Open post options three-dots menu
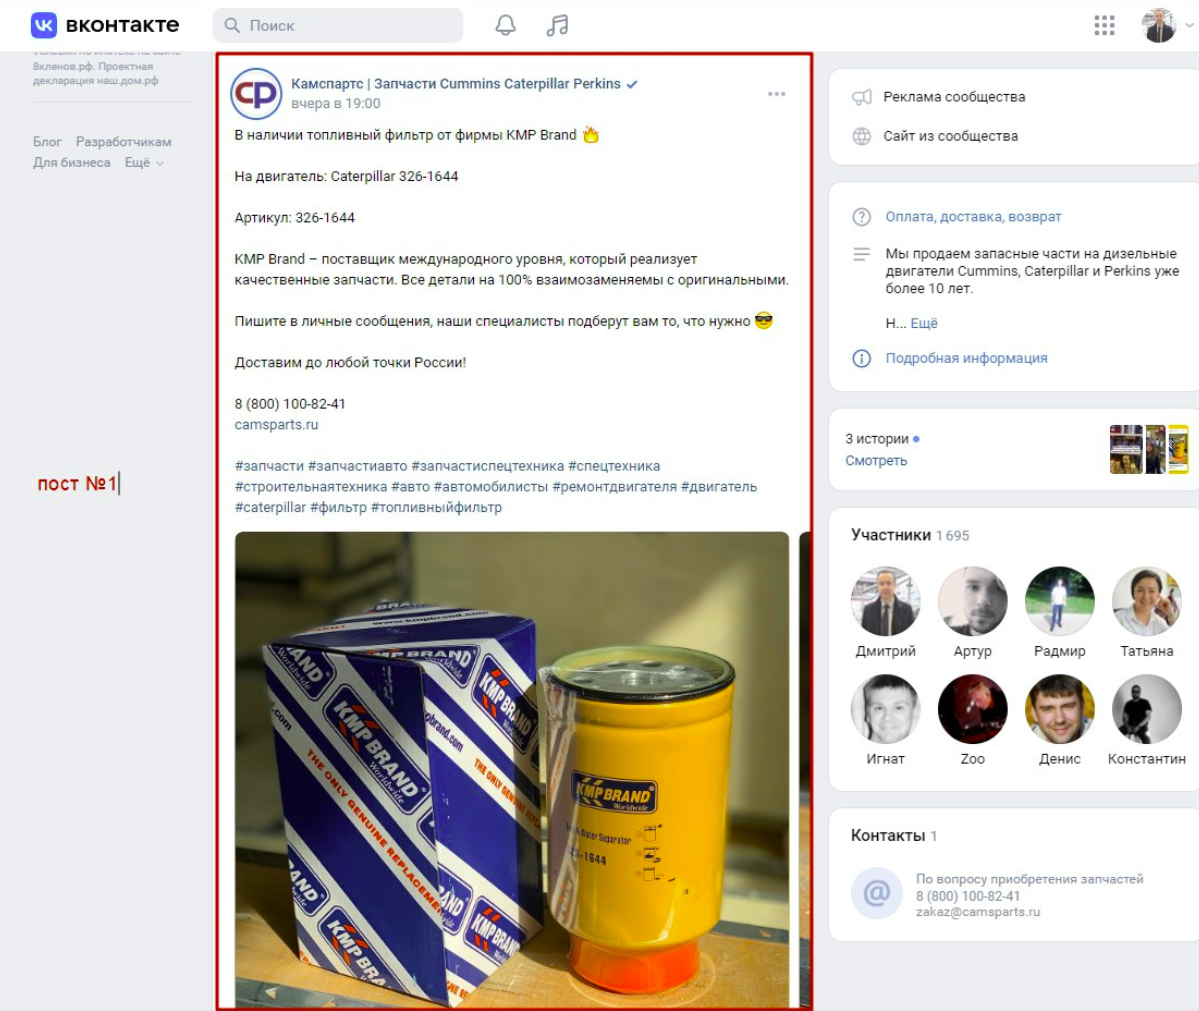 click(777, 93)
